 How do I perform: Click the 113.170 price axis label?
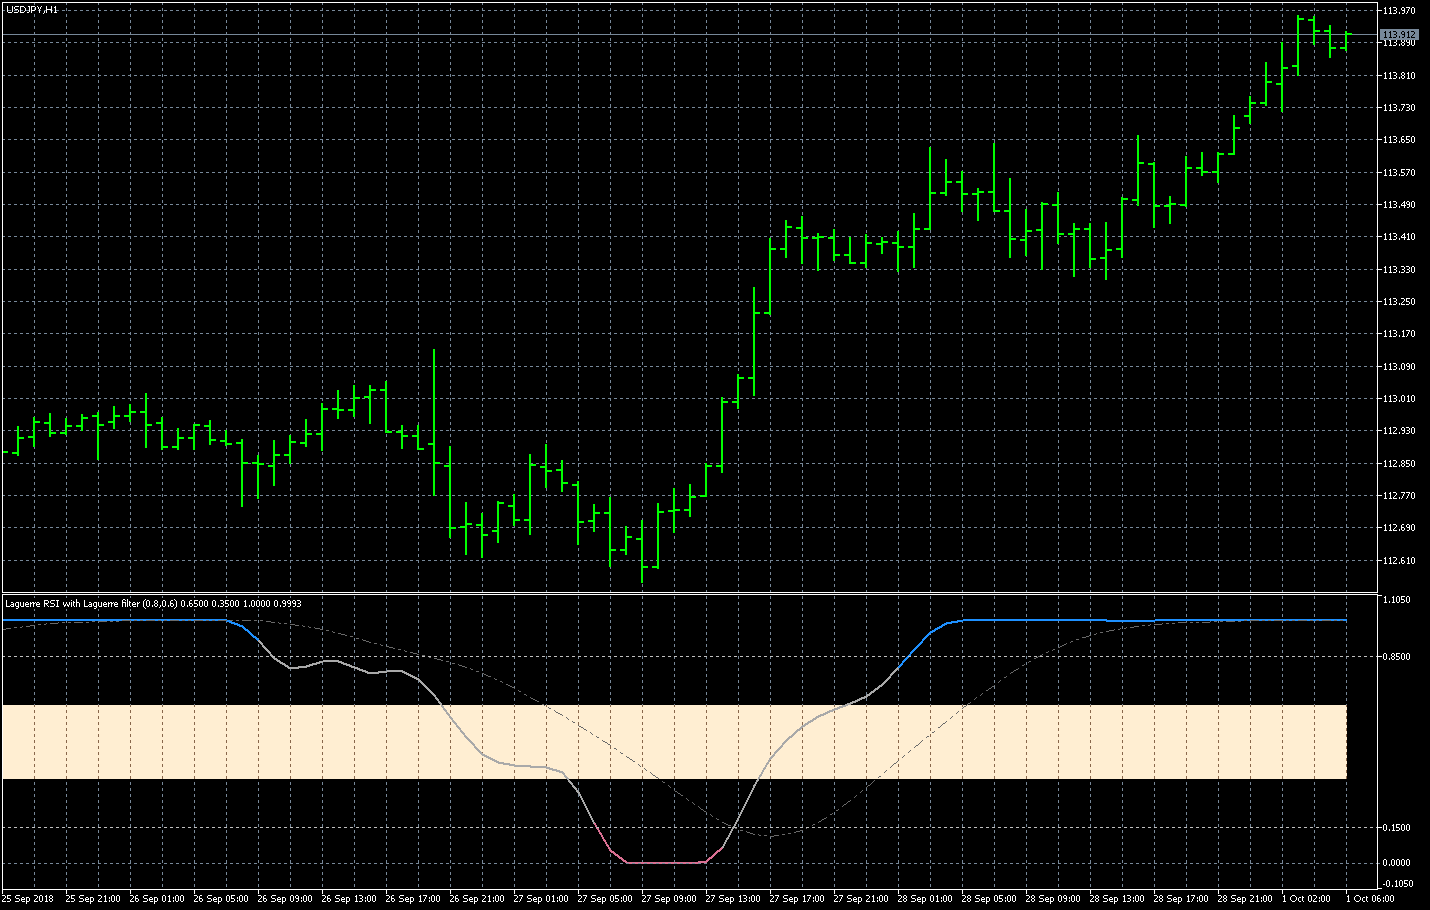1399,334
